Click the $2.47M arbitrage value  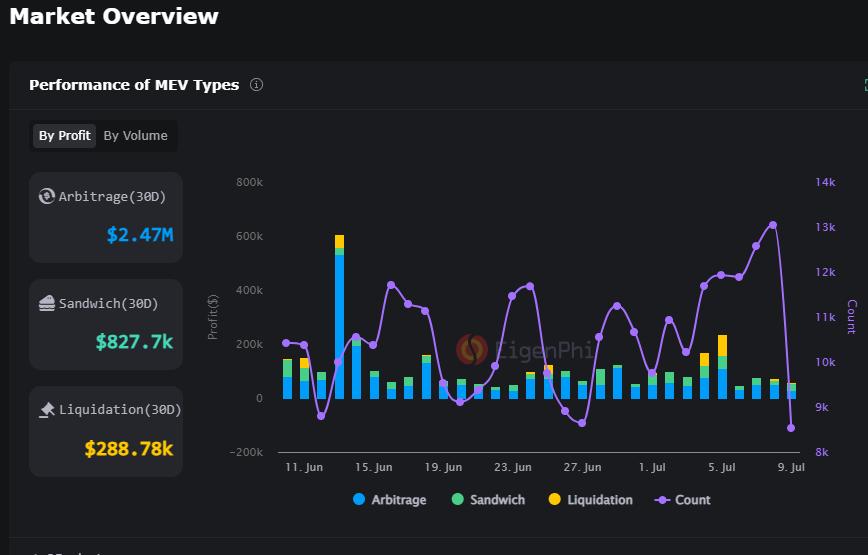(x=140, y=235)
